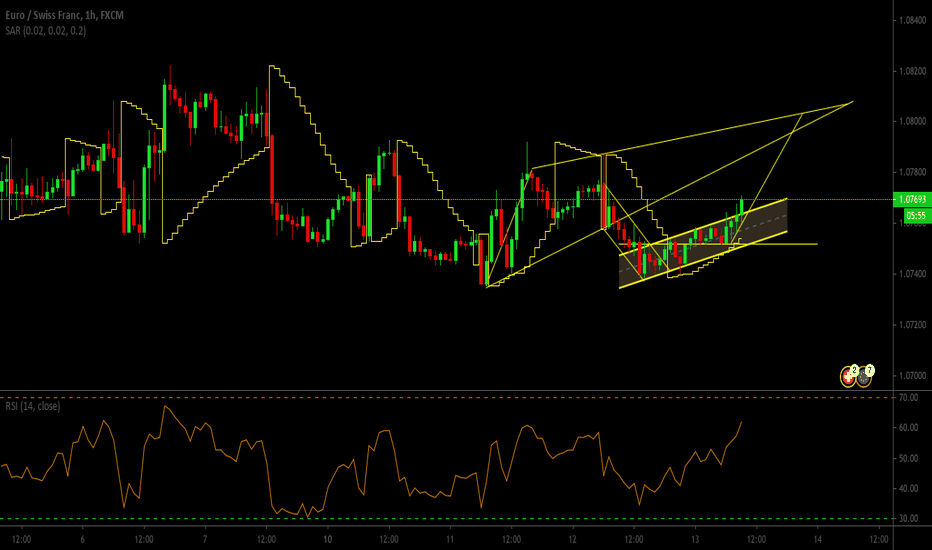Click the 1.08400 price axis label
932x550 pixels.
(912, 20)
